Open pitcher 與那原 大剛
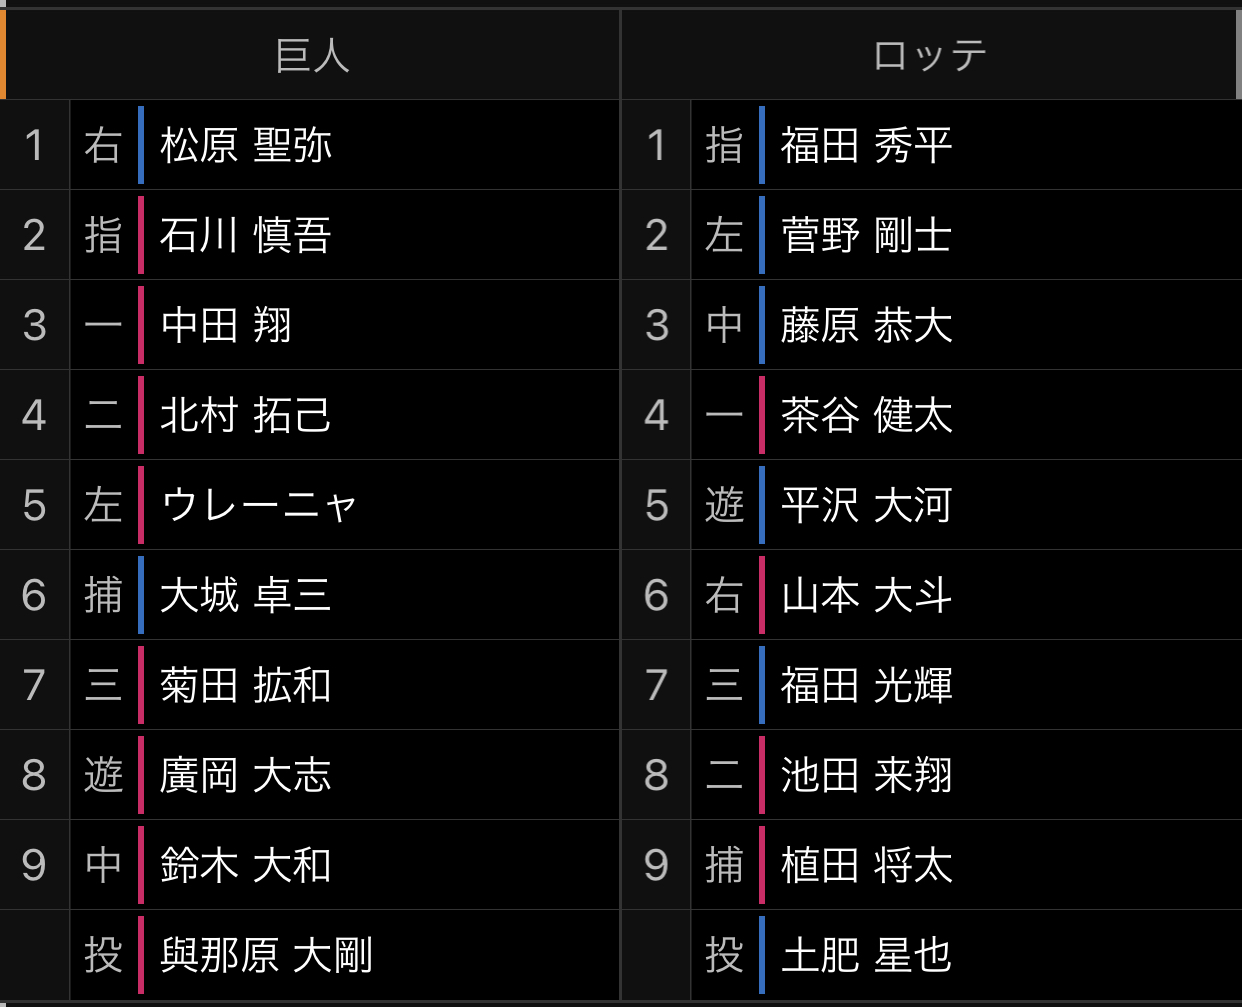The image size is (1242, 1007). [x=266, y=955]
